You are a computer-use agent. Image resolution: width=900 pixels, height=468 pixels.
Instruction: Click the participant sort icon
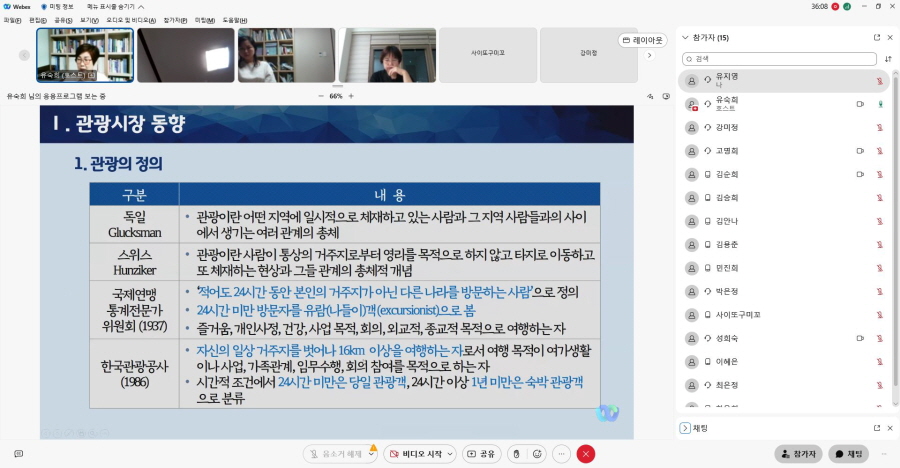point(888,59)
